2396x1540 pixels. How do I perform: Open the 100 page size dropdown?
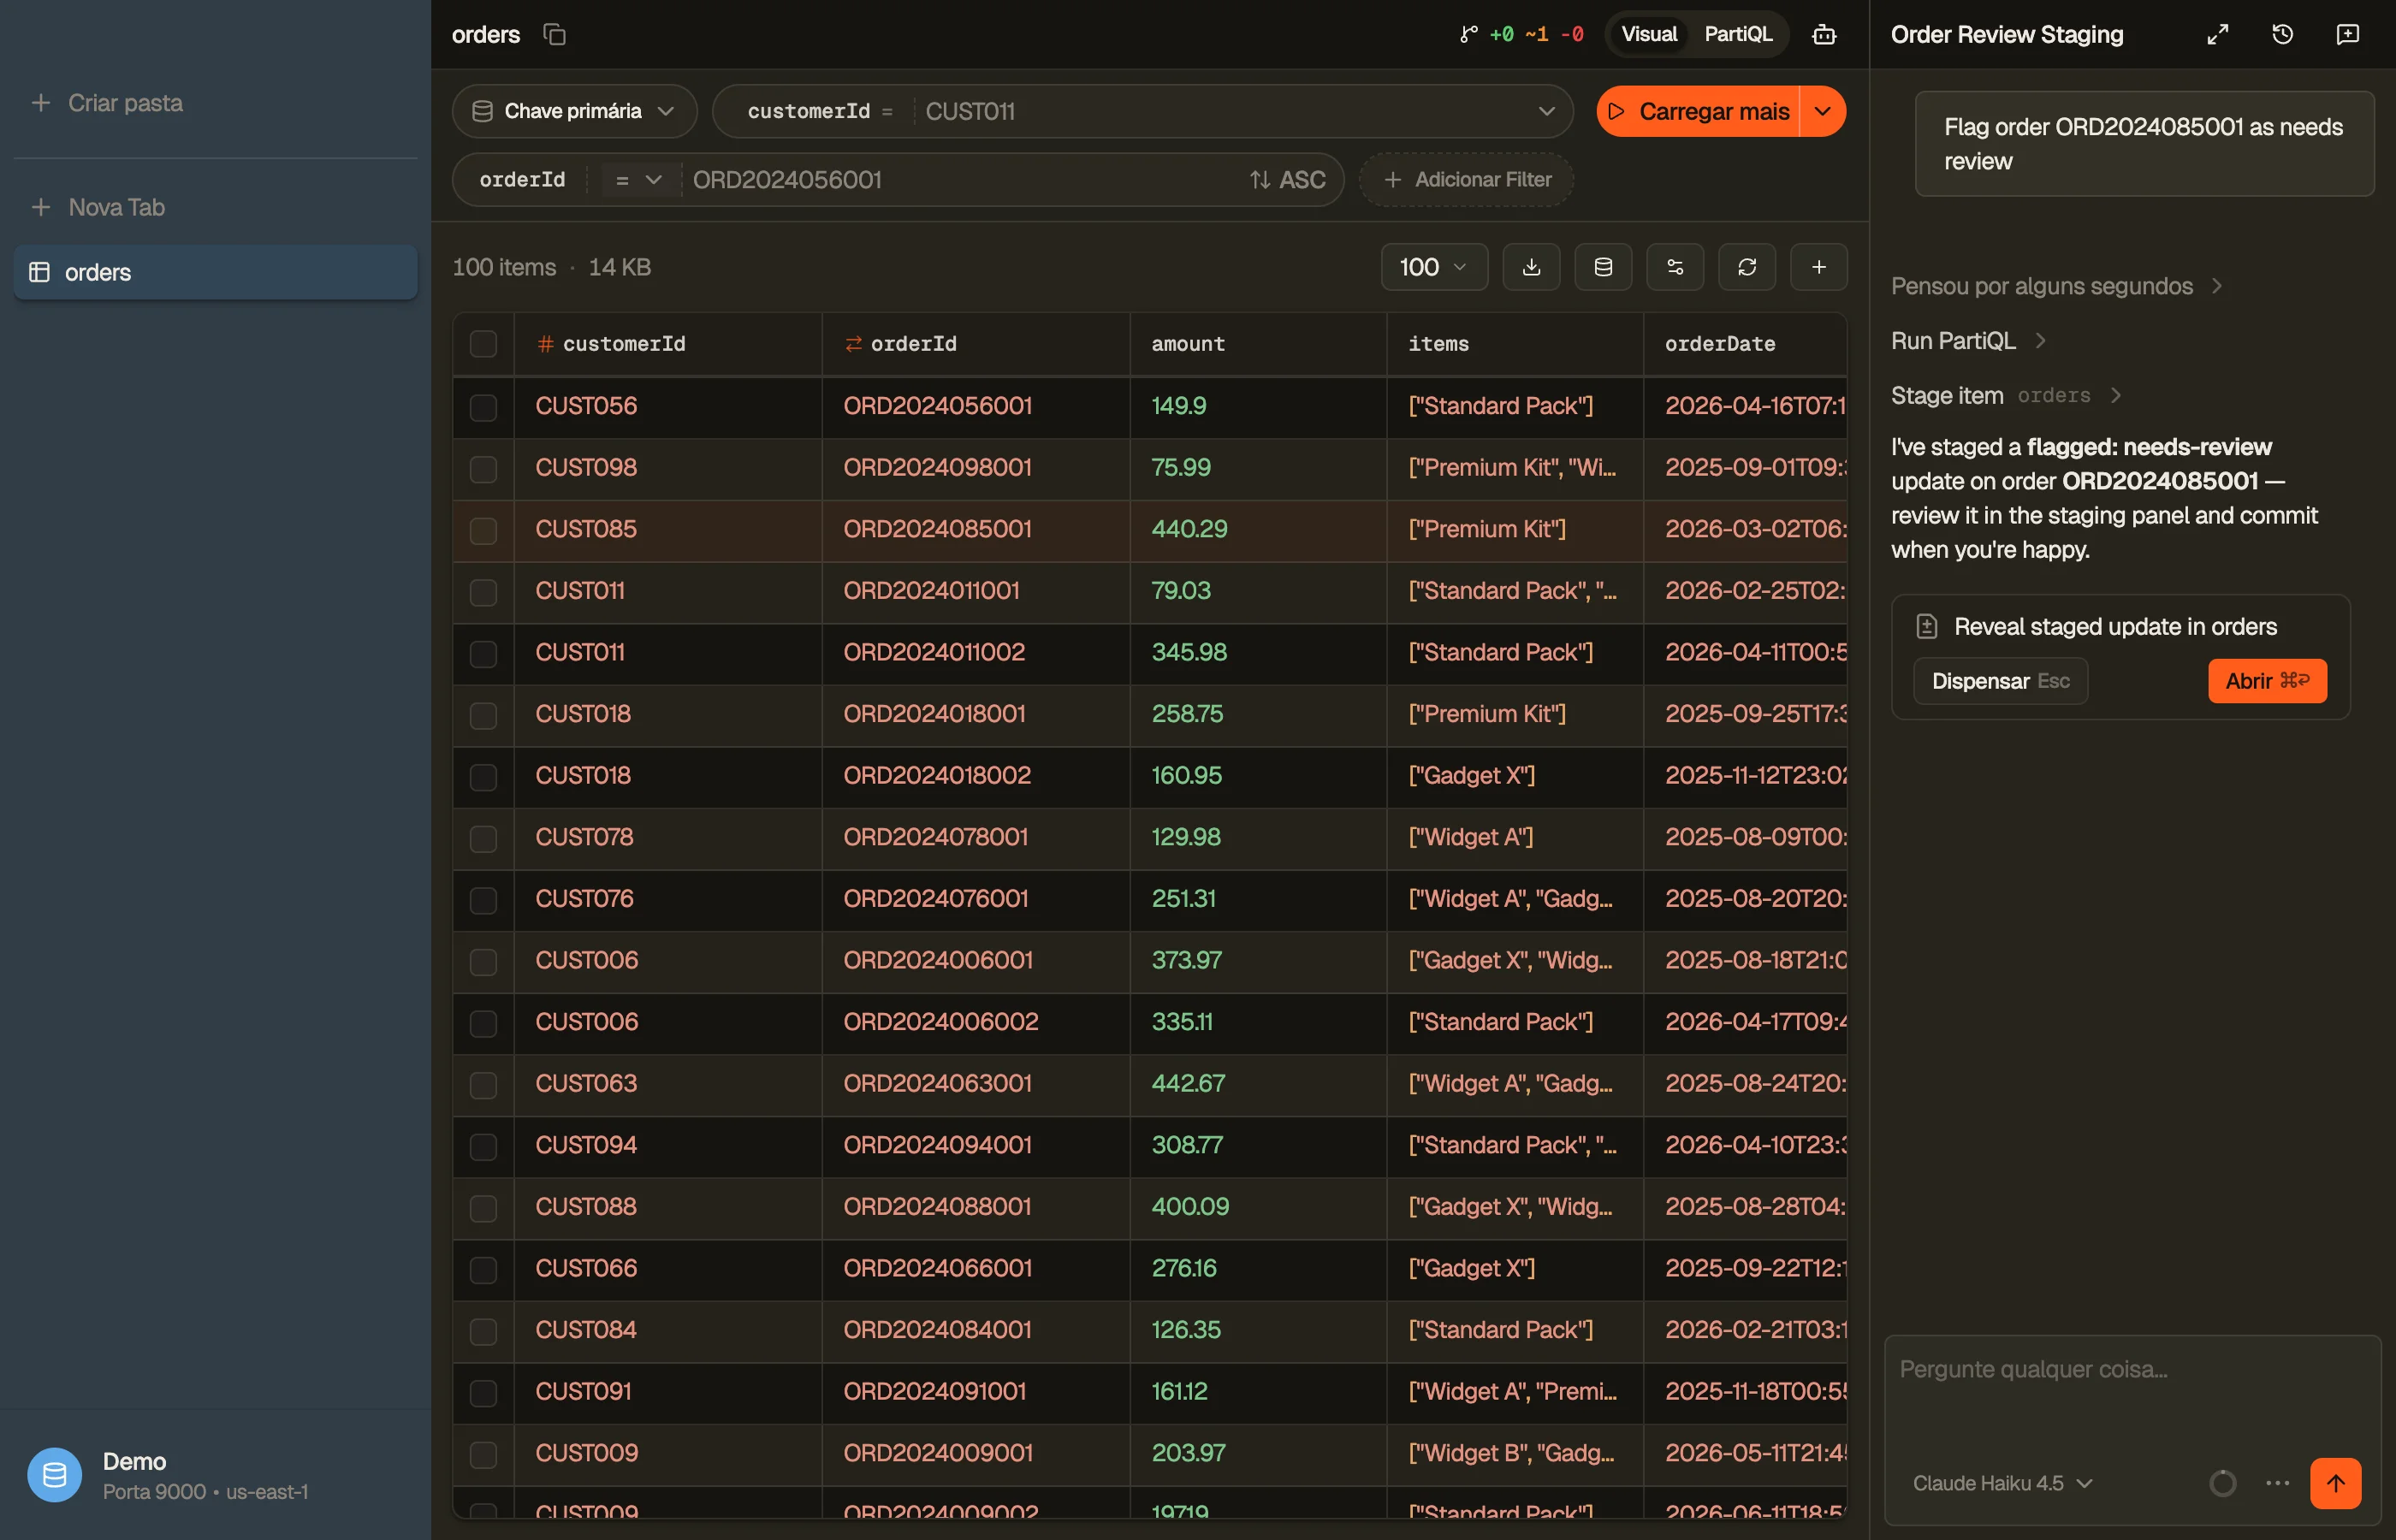[1434, 267]
